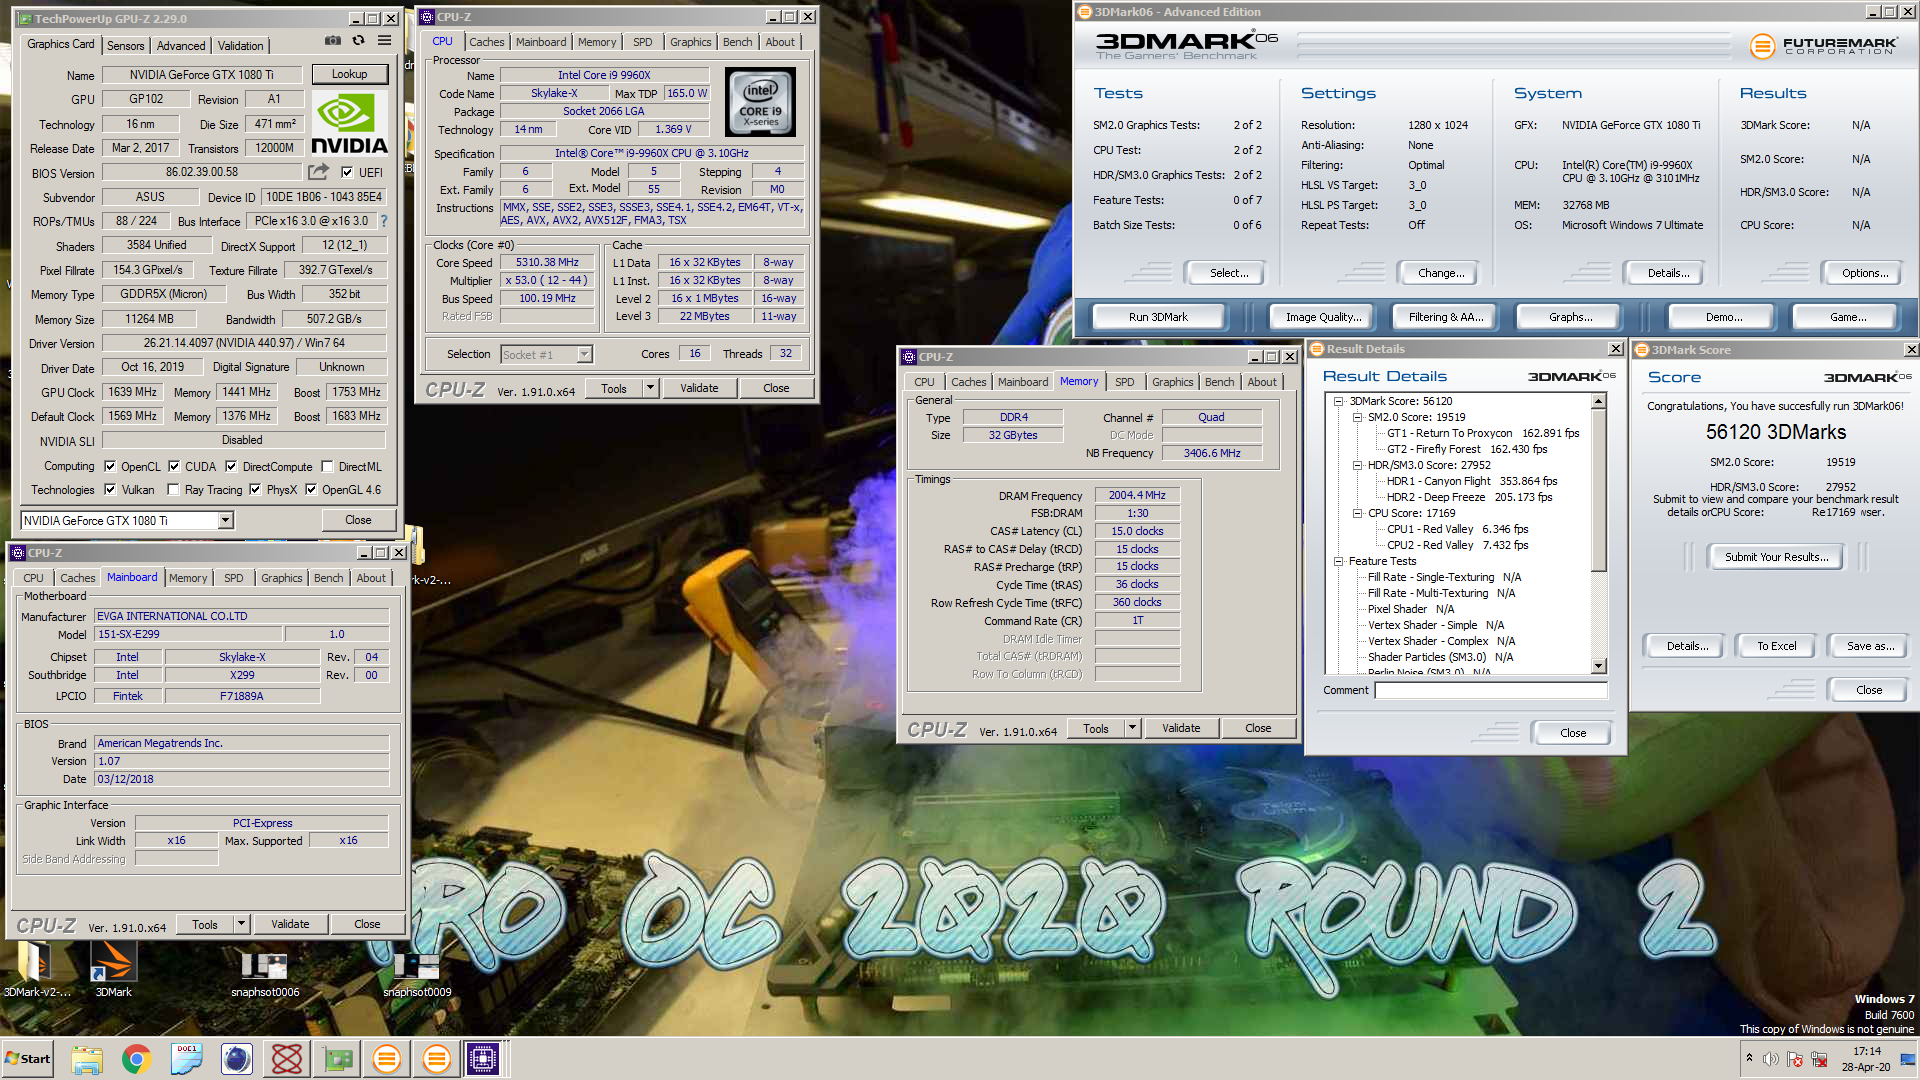
Task: Click Validate in CPU-Z Memory window
Action: pos(1181,728)
